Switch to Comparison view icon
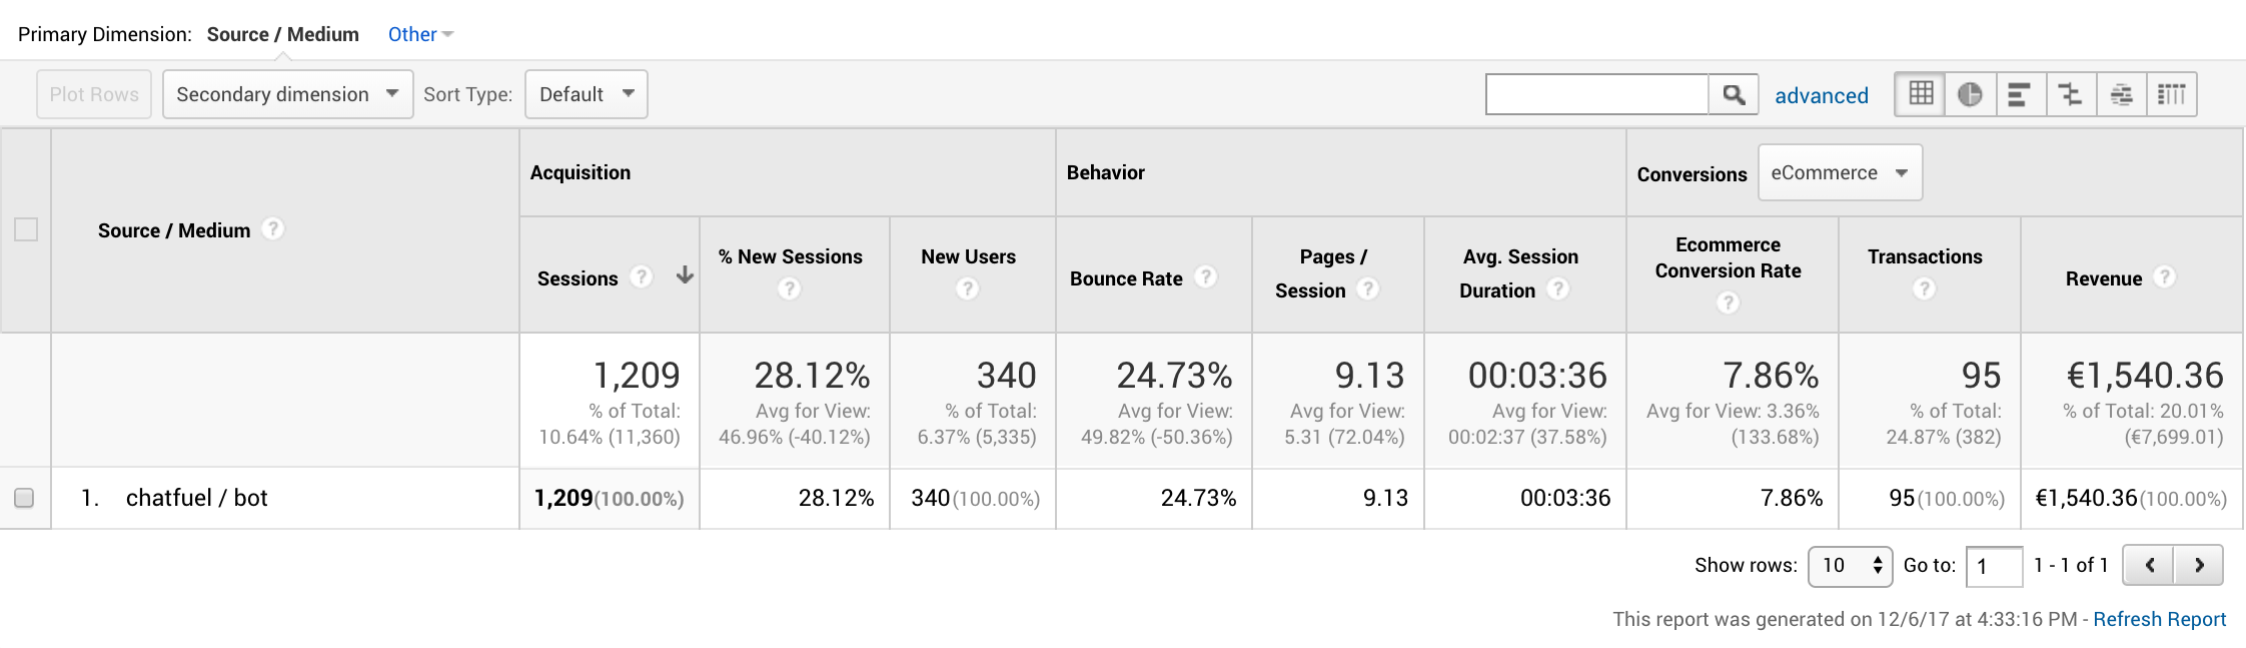Image resolution: width=2246 pixels, height=648 pixels. tap(2070, 95)
